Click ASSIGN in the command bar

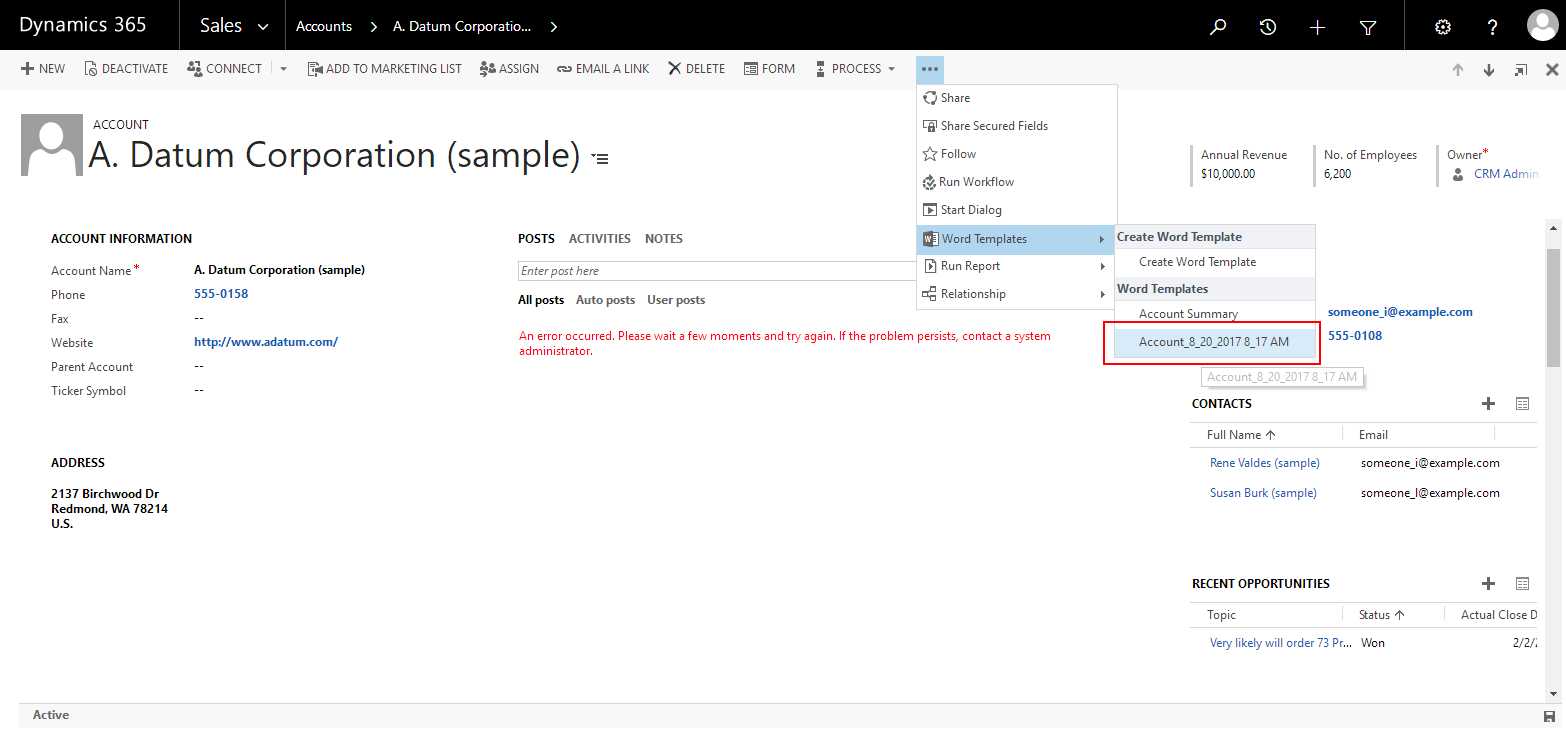(509, 69)
